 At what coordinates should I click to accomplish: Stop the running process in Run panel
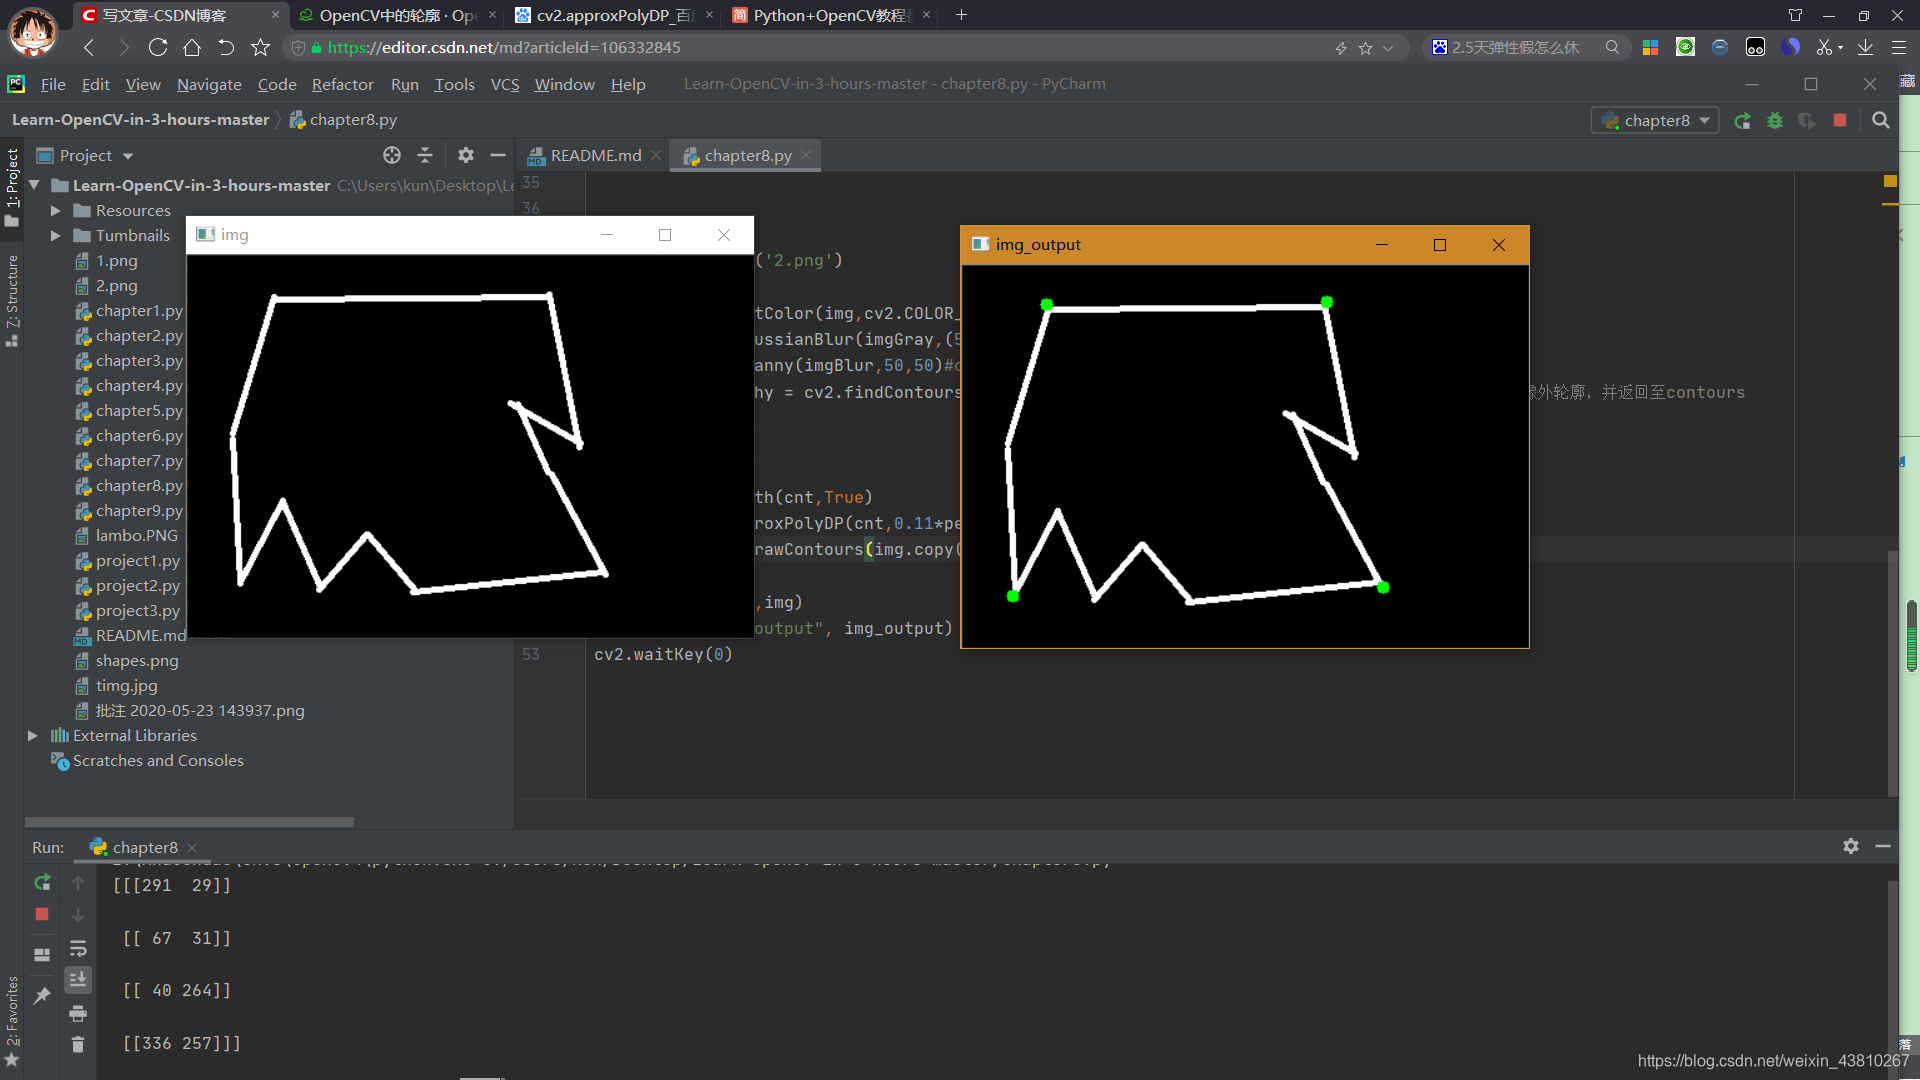pos(42,914)
